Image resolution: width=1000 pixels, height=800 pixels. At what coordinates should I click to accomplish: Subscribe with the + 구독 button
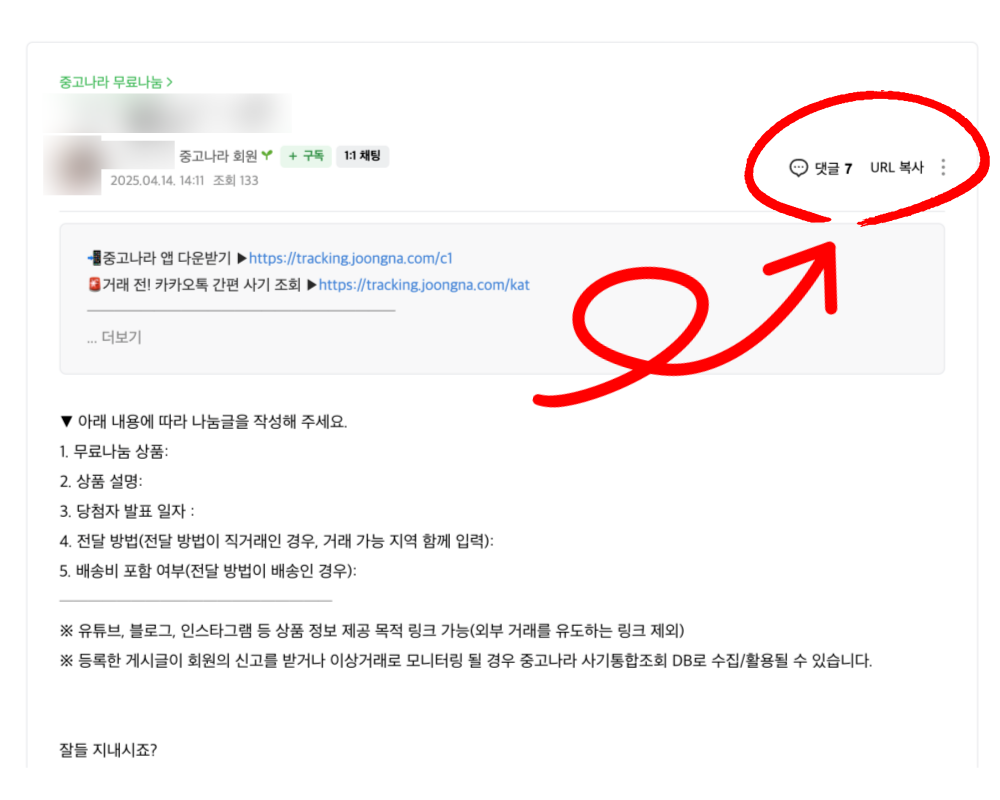pyautogui.click(x=306, y=156)
